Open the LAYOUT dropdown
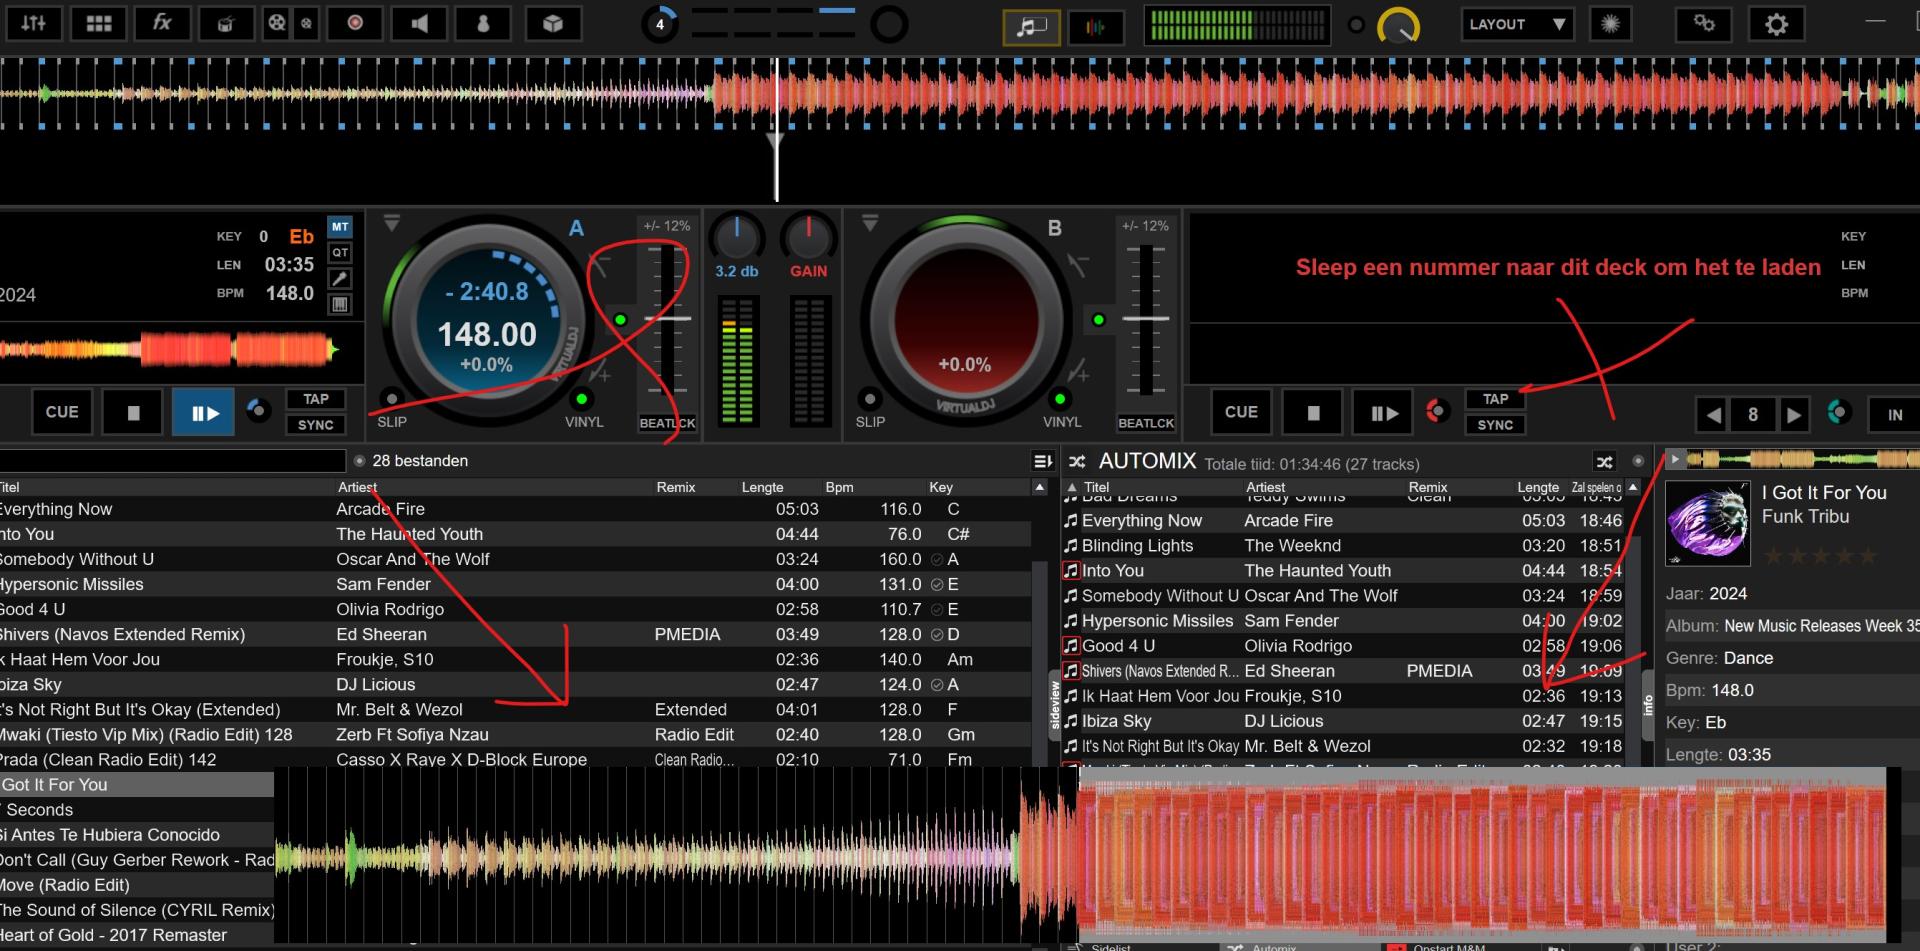Image resolution: width=1920 pixels, height=951 pixels. pos(1517,24)
